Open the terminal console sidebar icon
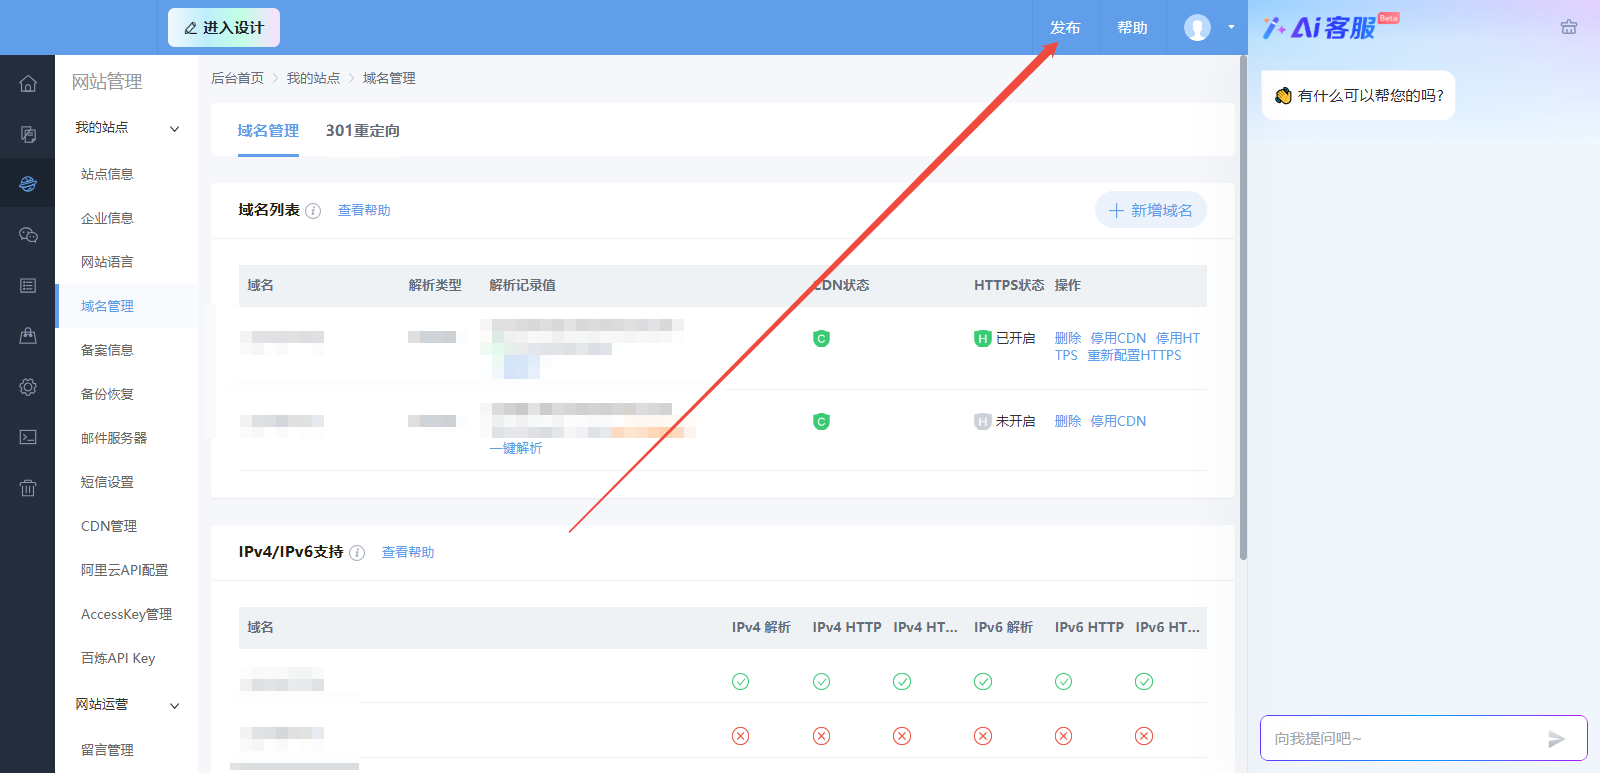This screenshot has height=773, width=1600. [28, 437]
